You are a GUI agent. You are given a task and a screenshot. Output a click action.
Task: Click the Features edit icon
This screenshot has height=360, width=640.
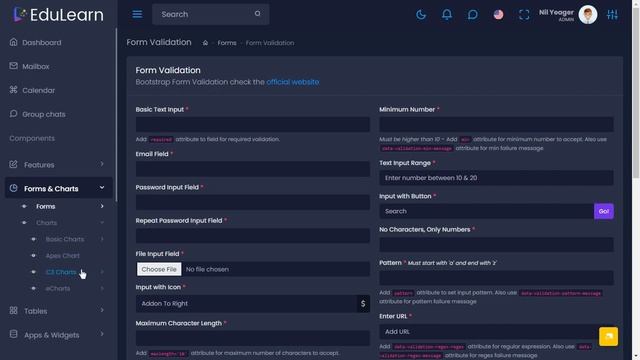pyautogui.click(x=13, y=164)
